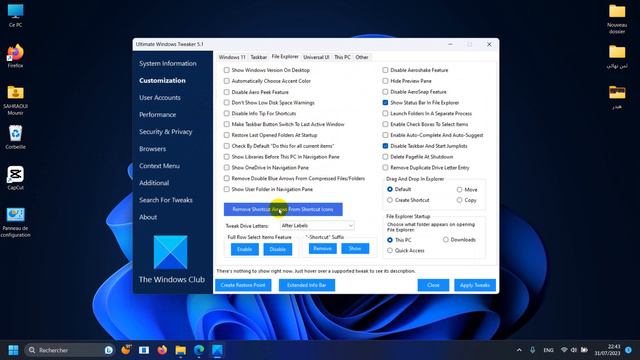Choose Create Shortcut drag option

390,200
